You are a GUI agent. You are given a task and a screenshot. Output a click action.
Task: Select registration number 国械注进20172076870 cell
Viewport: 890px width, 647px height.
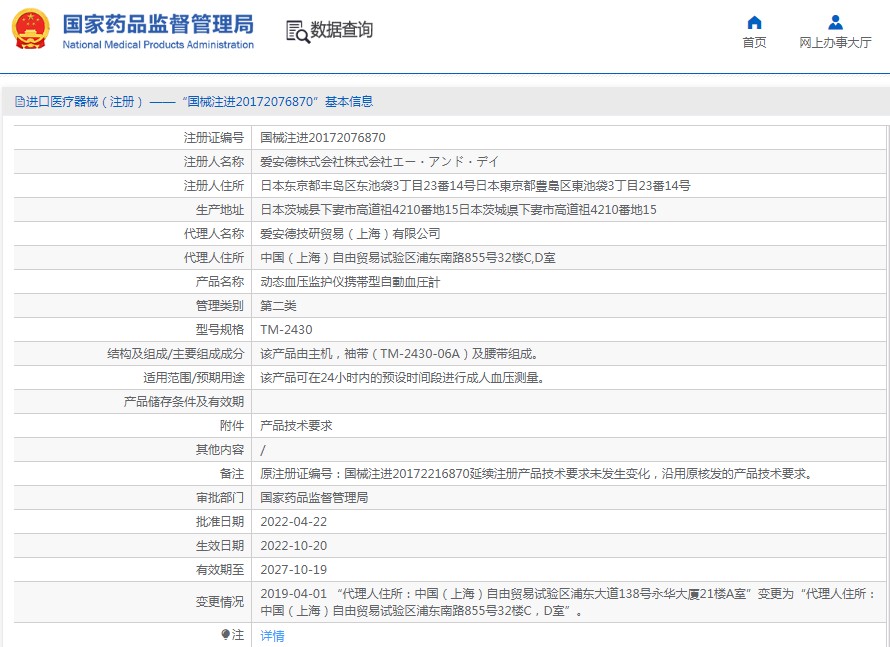(322, 137)
